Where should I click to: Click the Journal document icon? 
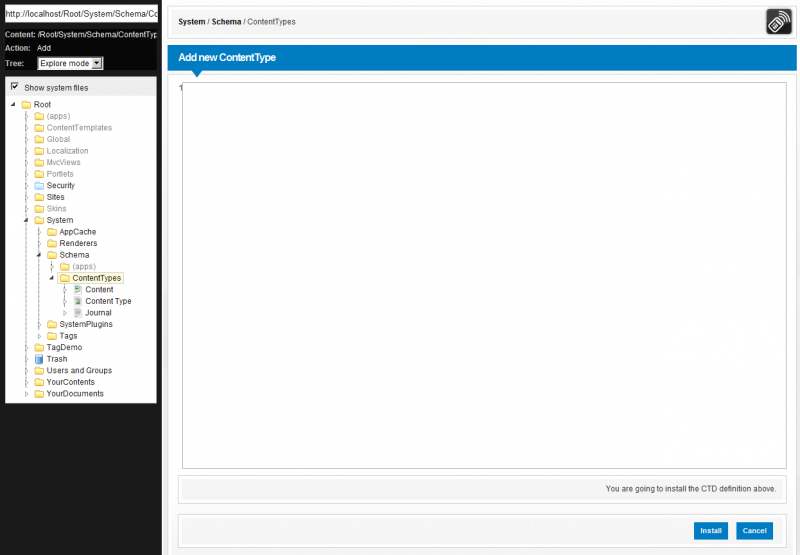pos(78,313)
